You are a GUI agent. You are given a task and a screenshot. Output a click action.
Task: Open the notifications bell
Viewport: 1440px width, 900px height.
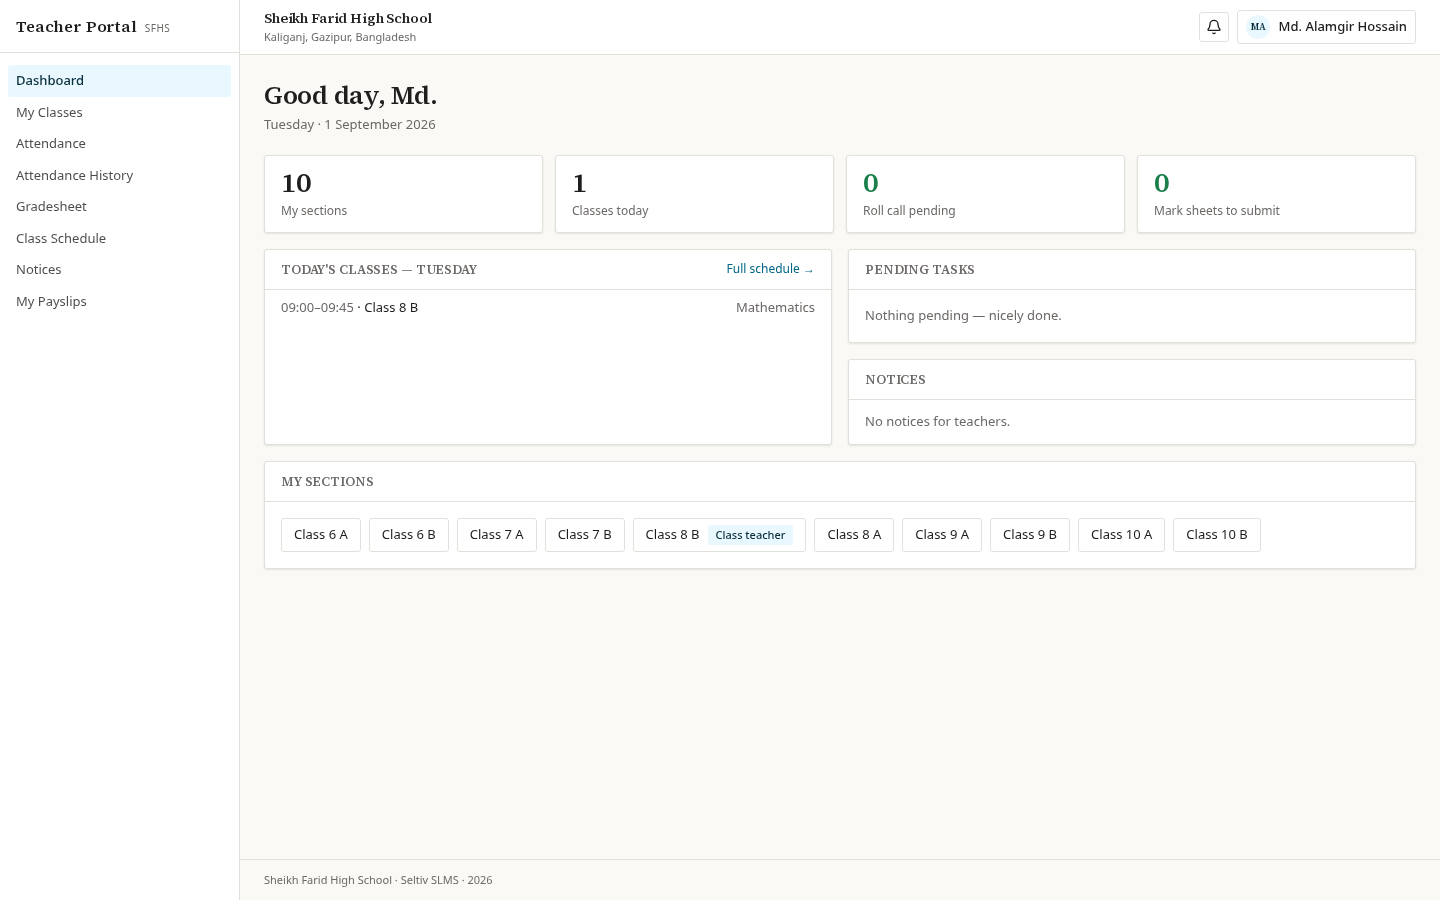click(1214, 27)
